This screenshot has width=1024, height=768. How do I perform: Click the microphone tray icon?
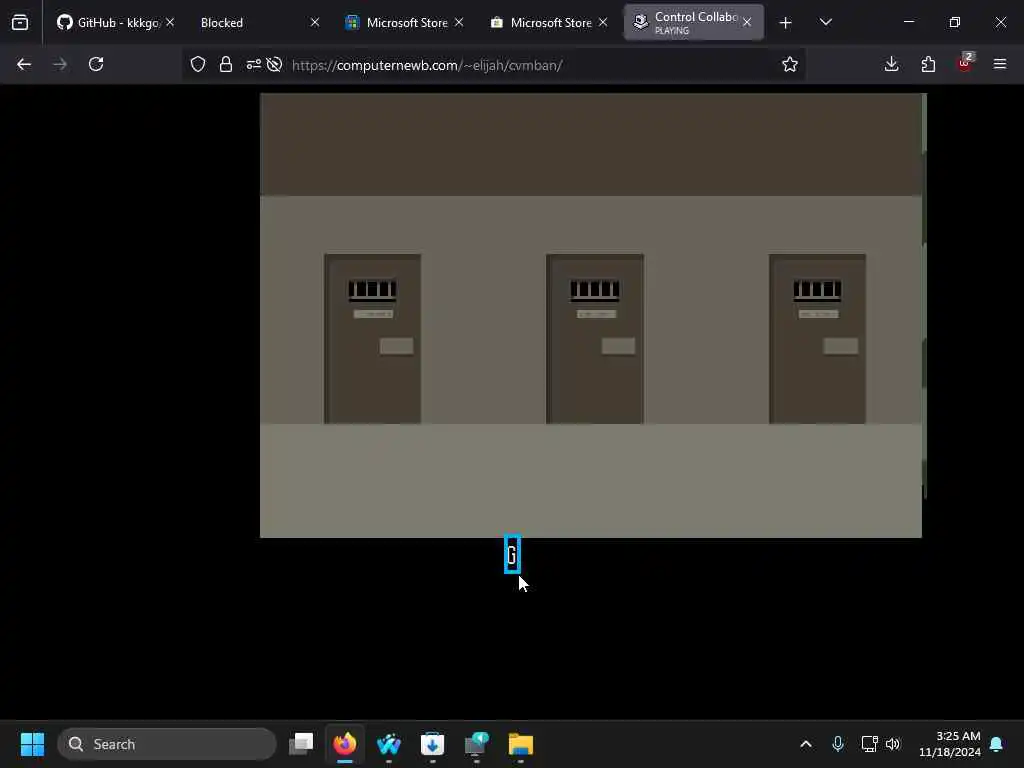(838, 744)
